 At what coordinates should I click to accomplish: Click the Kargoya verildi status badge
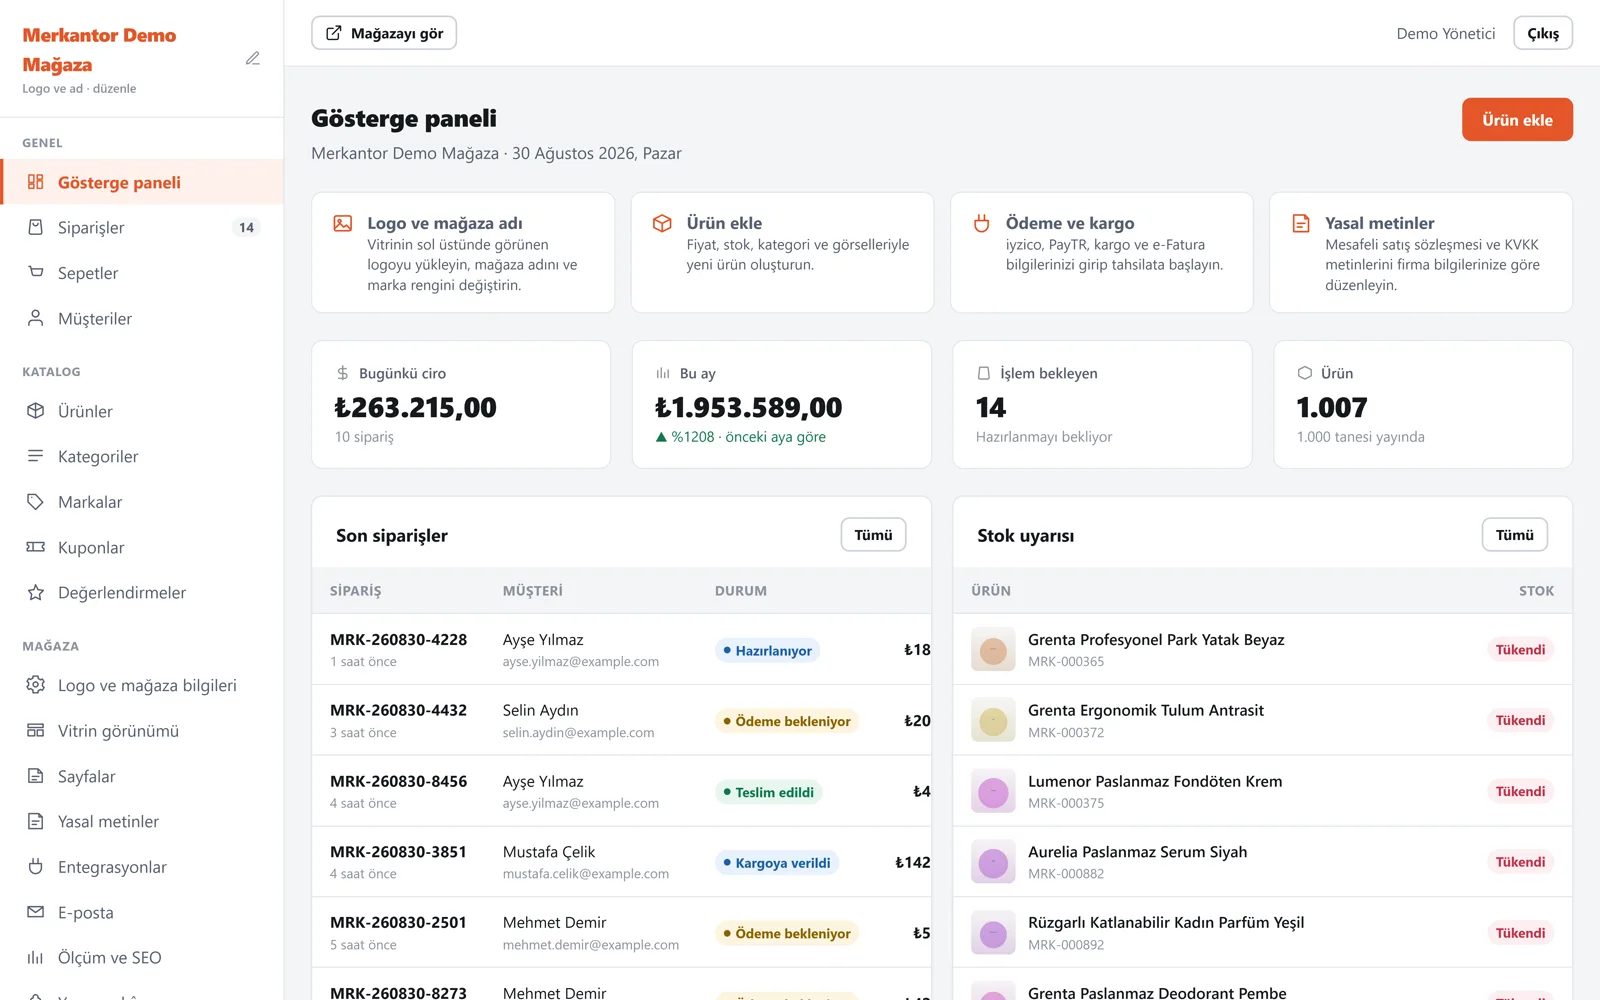[x=776, y=863]
